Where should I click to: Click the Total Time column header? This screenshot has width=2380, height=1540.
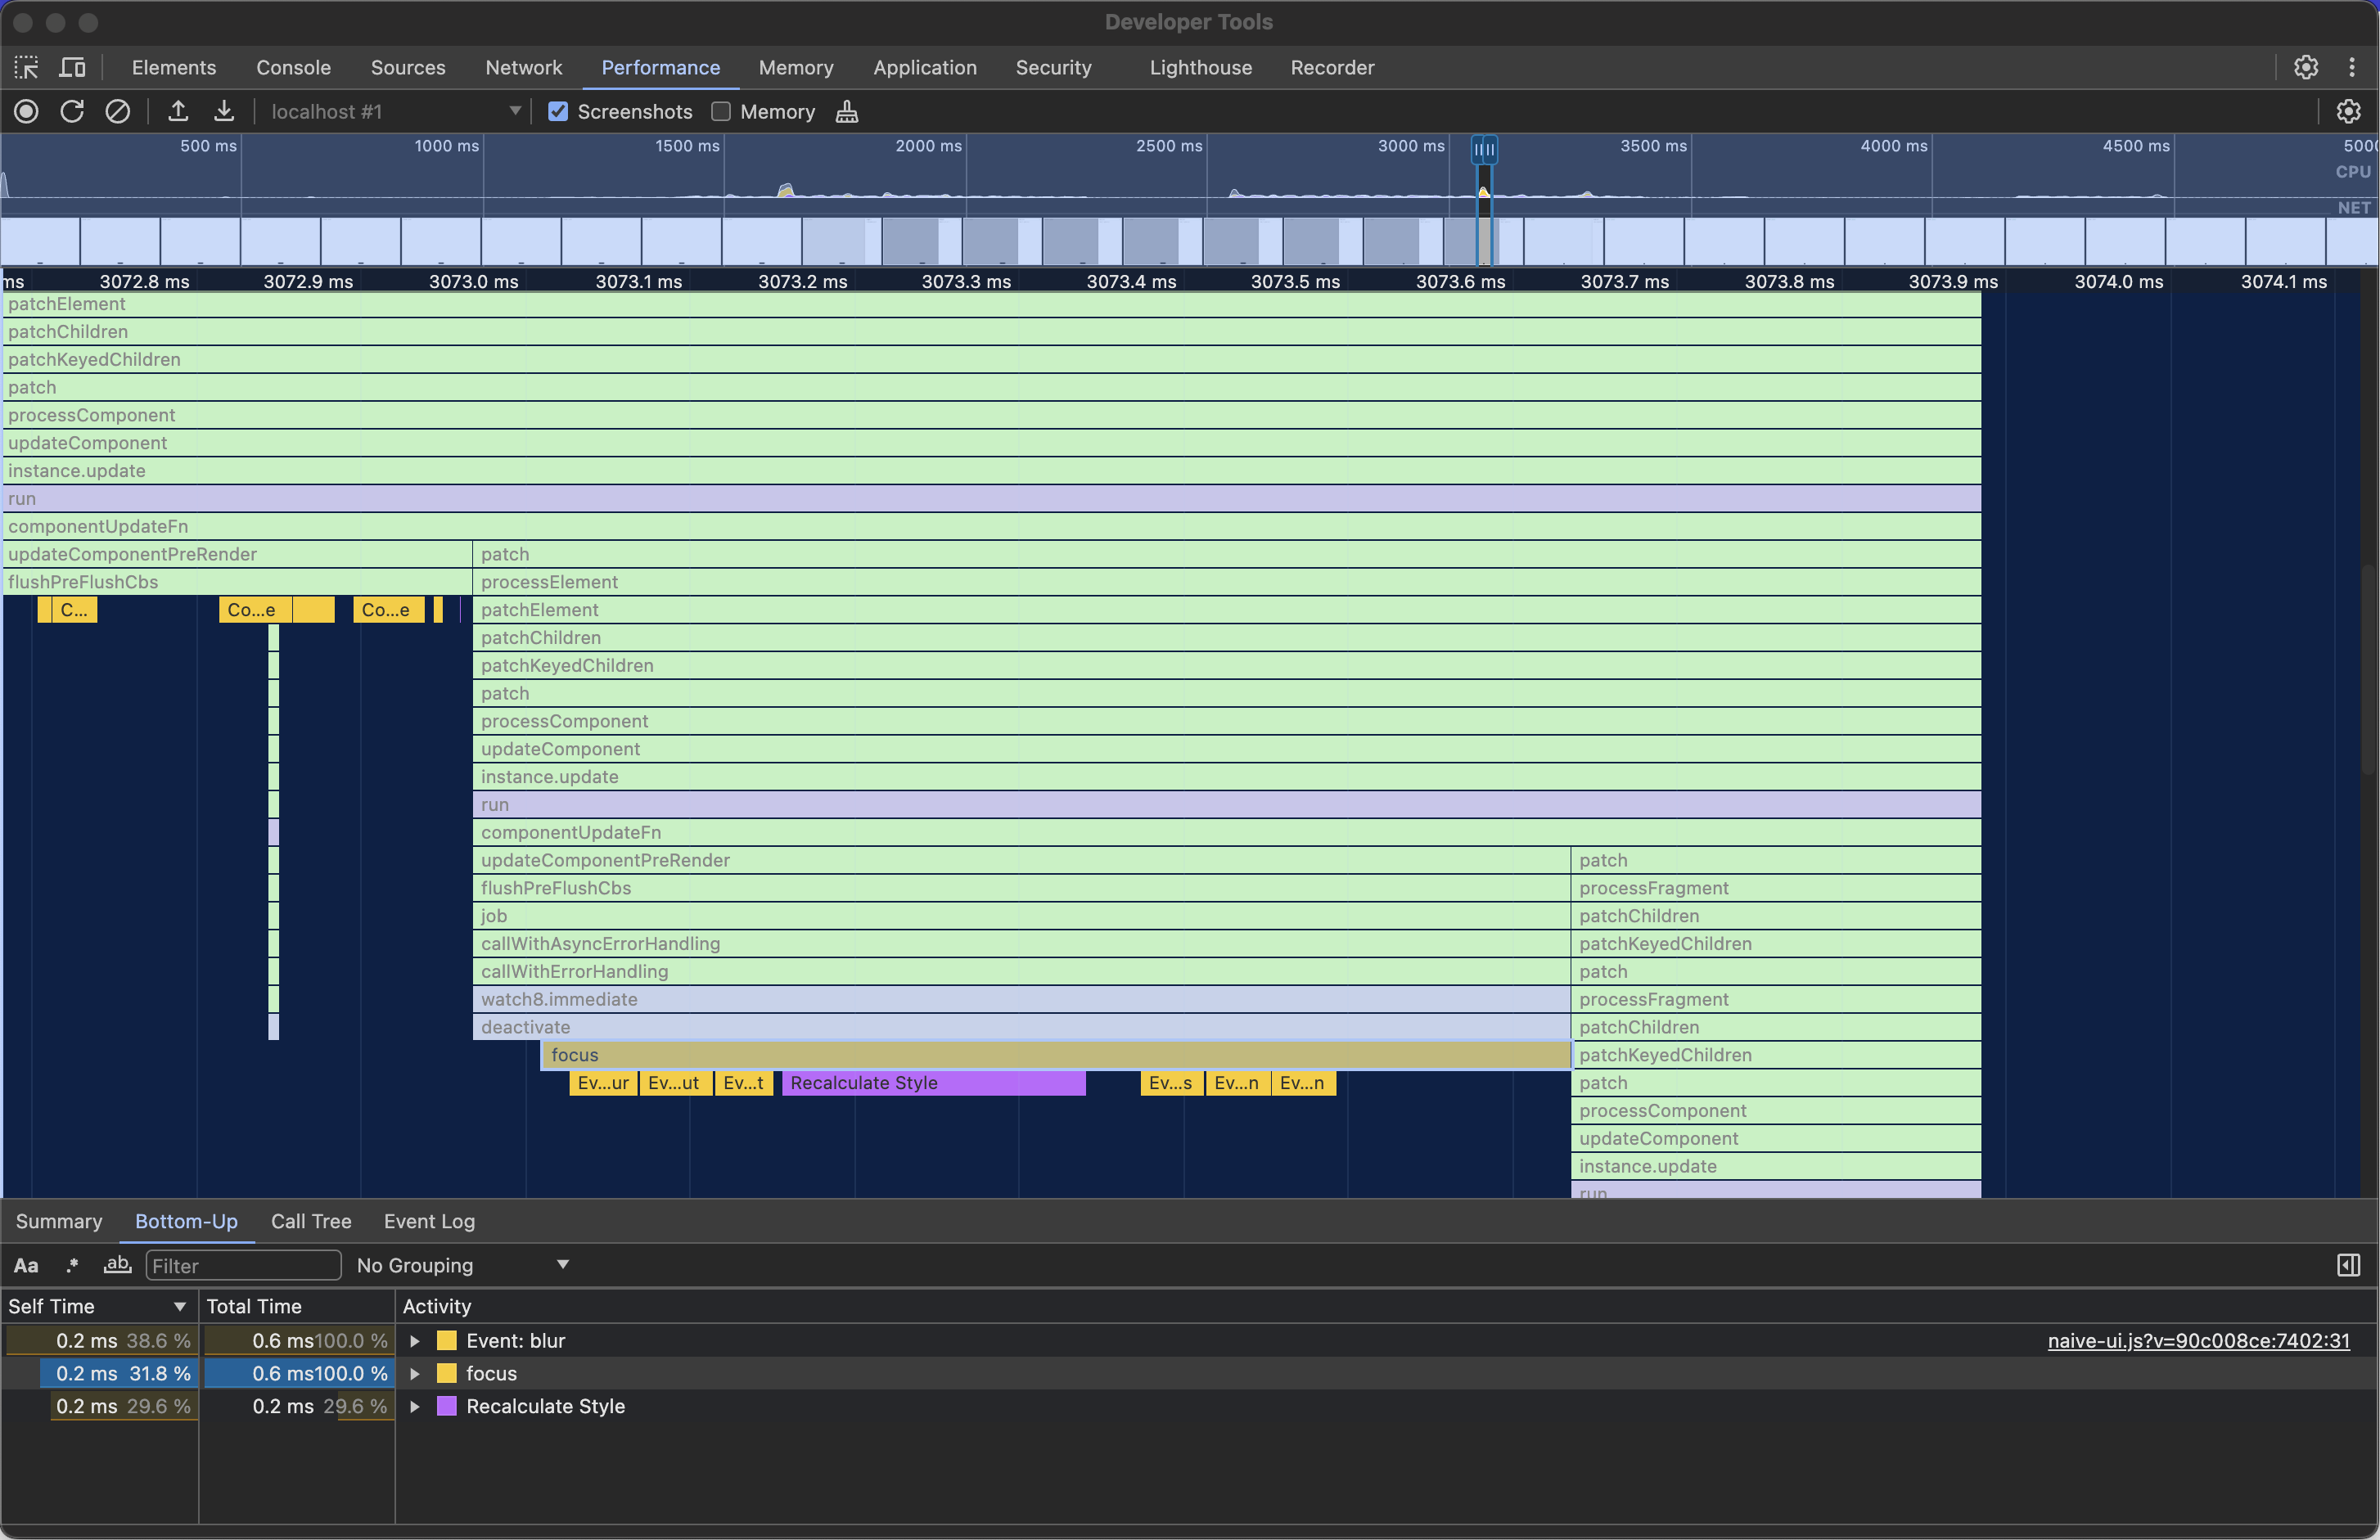point(297,1307)
